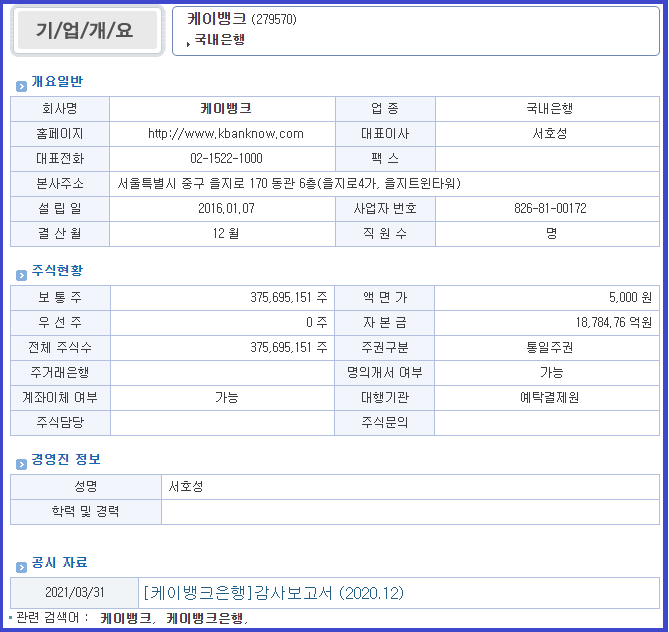The width and height of the screenshot is (669, 632).
Task: Click the 기/업/개/요 button
Action: (x=87, y=31)
